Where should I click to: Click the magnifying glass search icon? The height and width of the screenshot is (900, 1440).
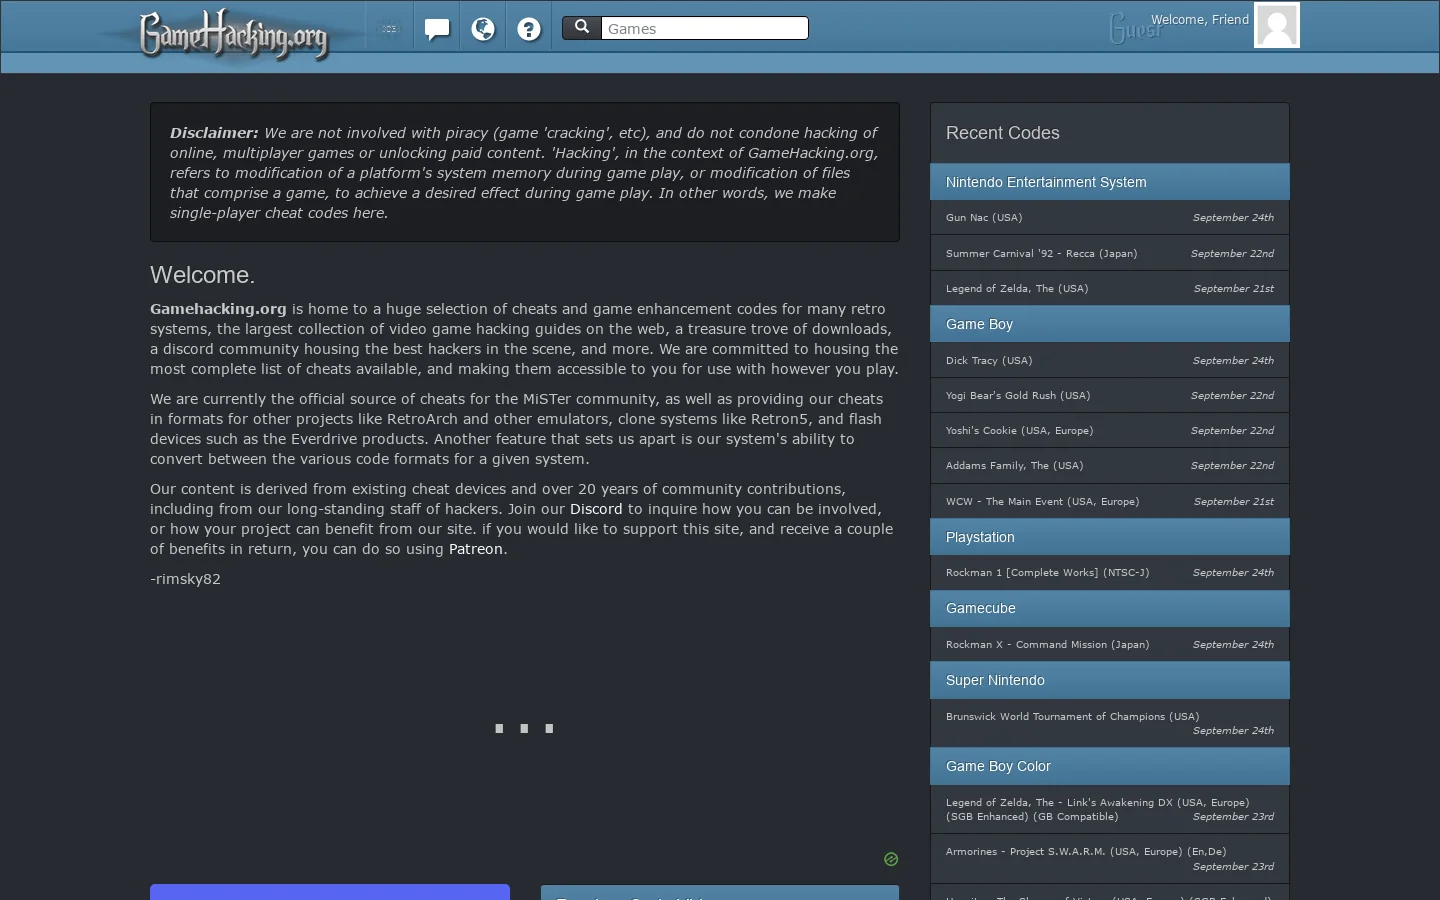click(582, 28)
